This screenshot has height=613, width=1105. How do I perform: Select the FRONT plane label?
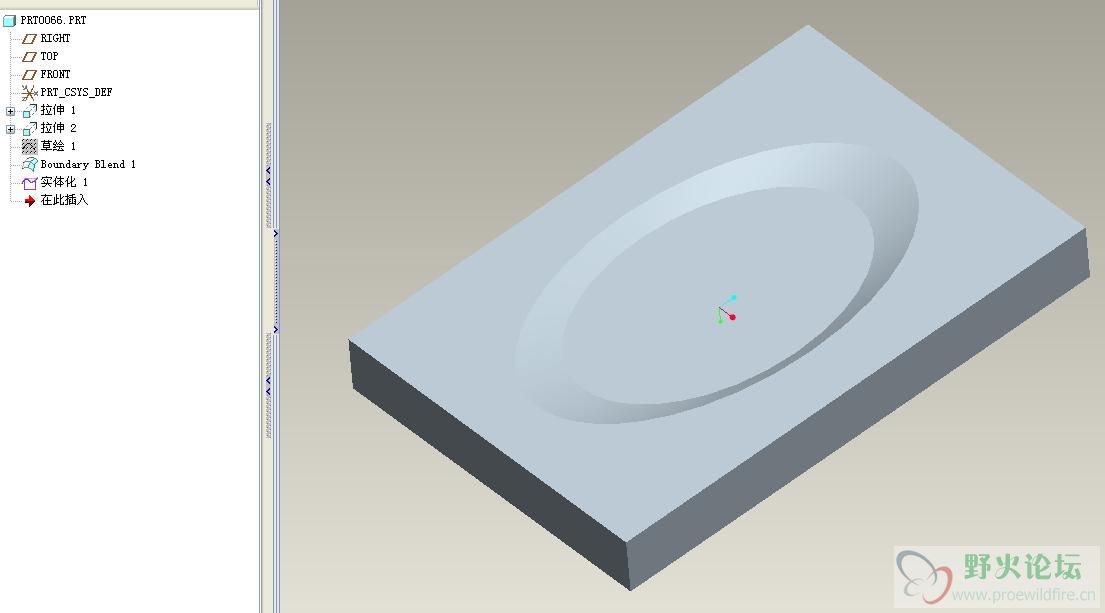[55, 74]
